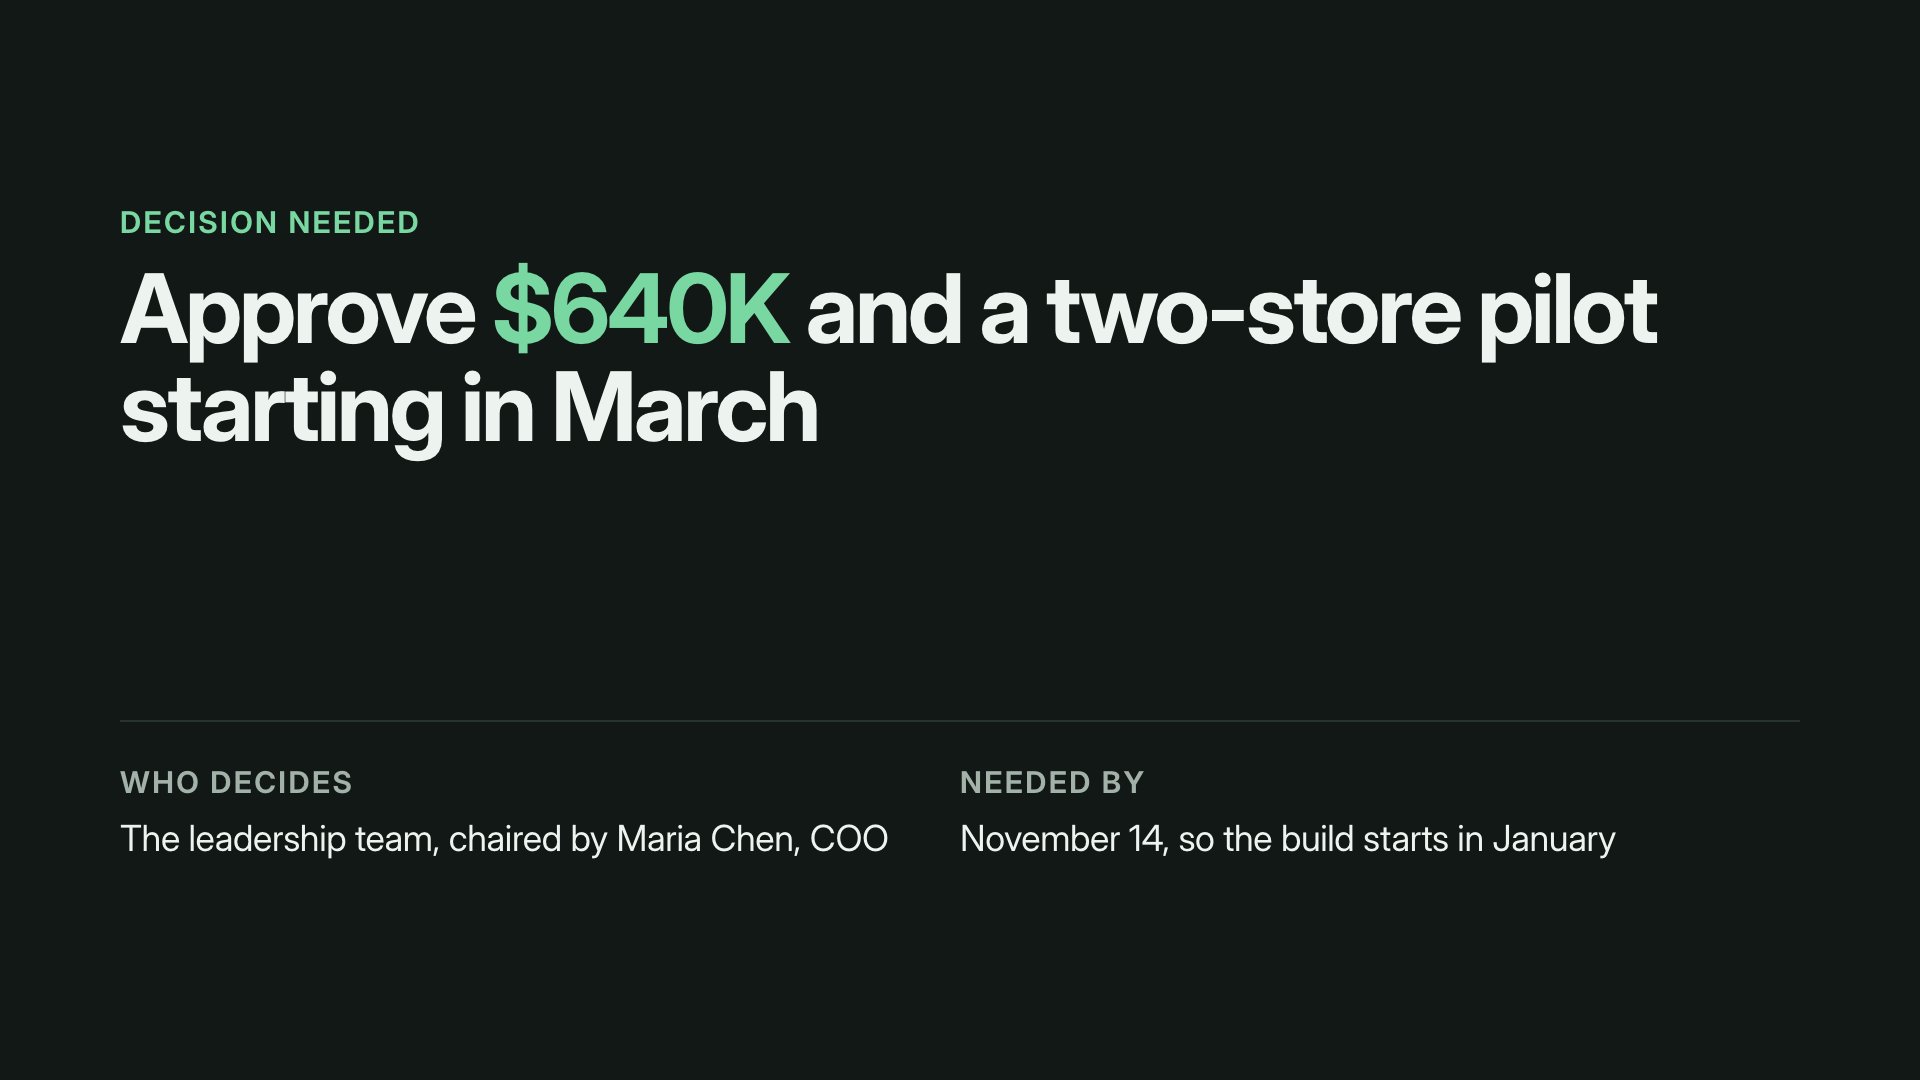Click the horizontal divider line
The image size is (1920, 1080).
[x=960, y=721]
